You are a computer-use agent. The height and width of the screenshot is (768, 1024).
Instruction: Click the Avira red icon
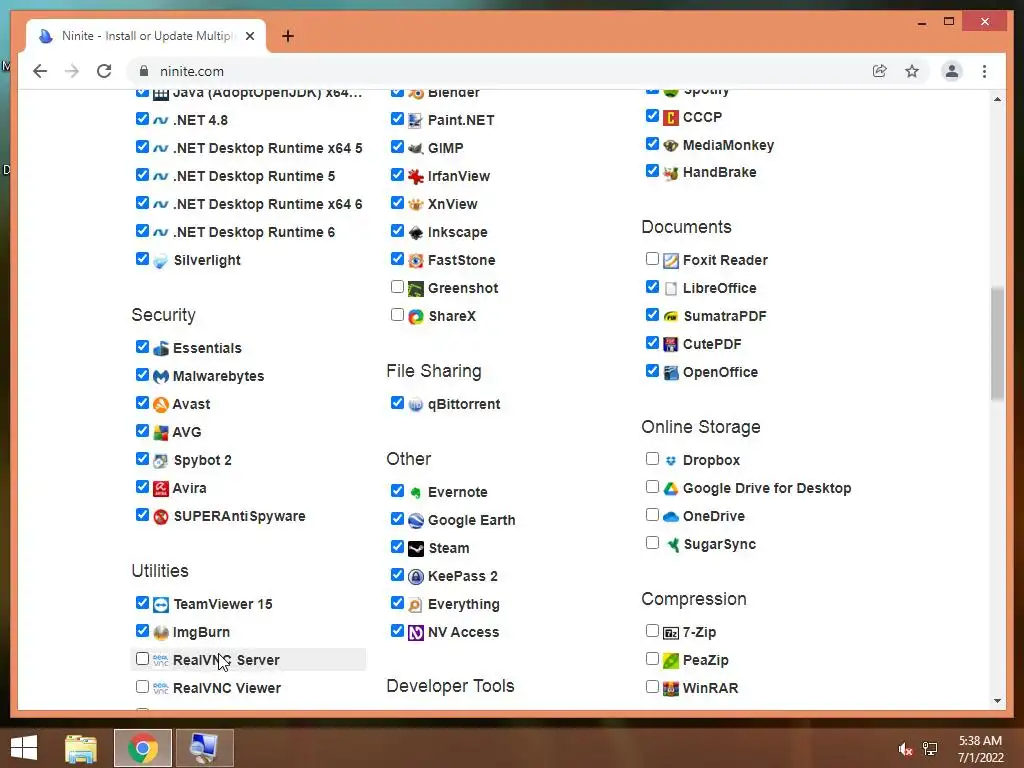(161, 488)
